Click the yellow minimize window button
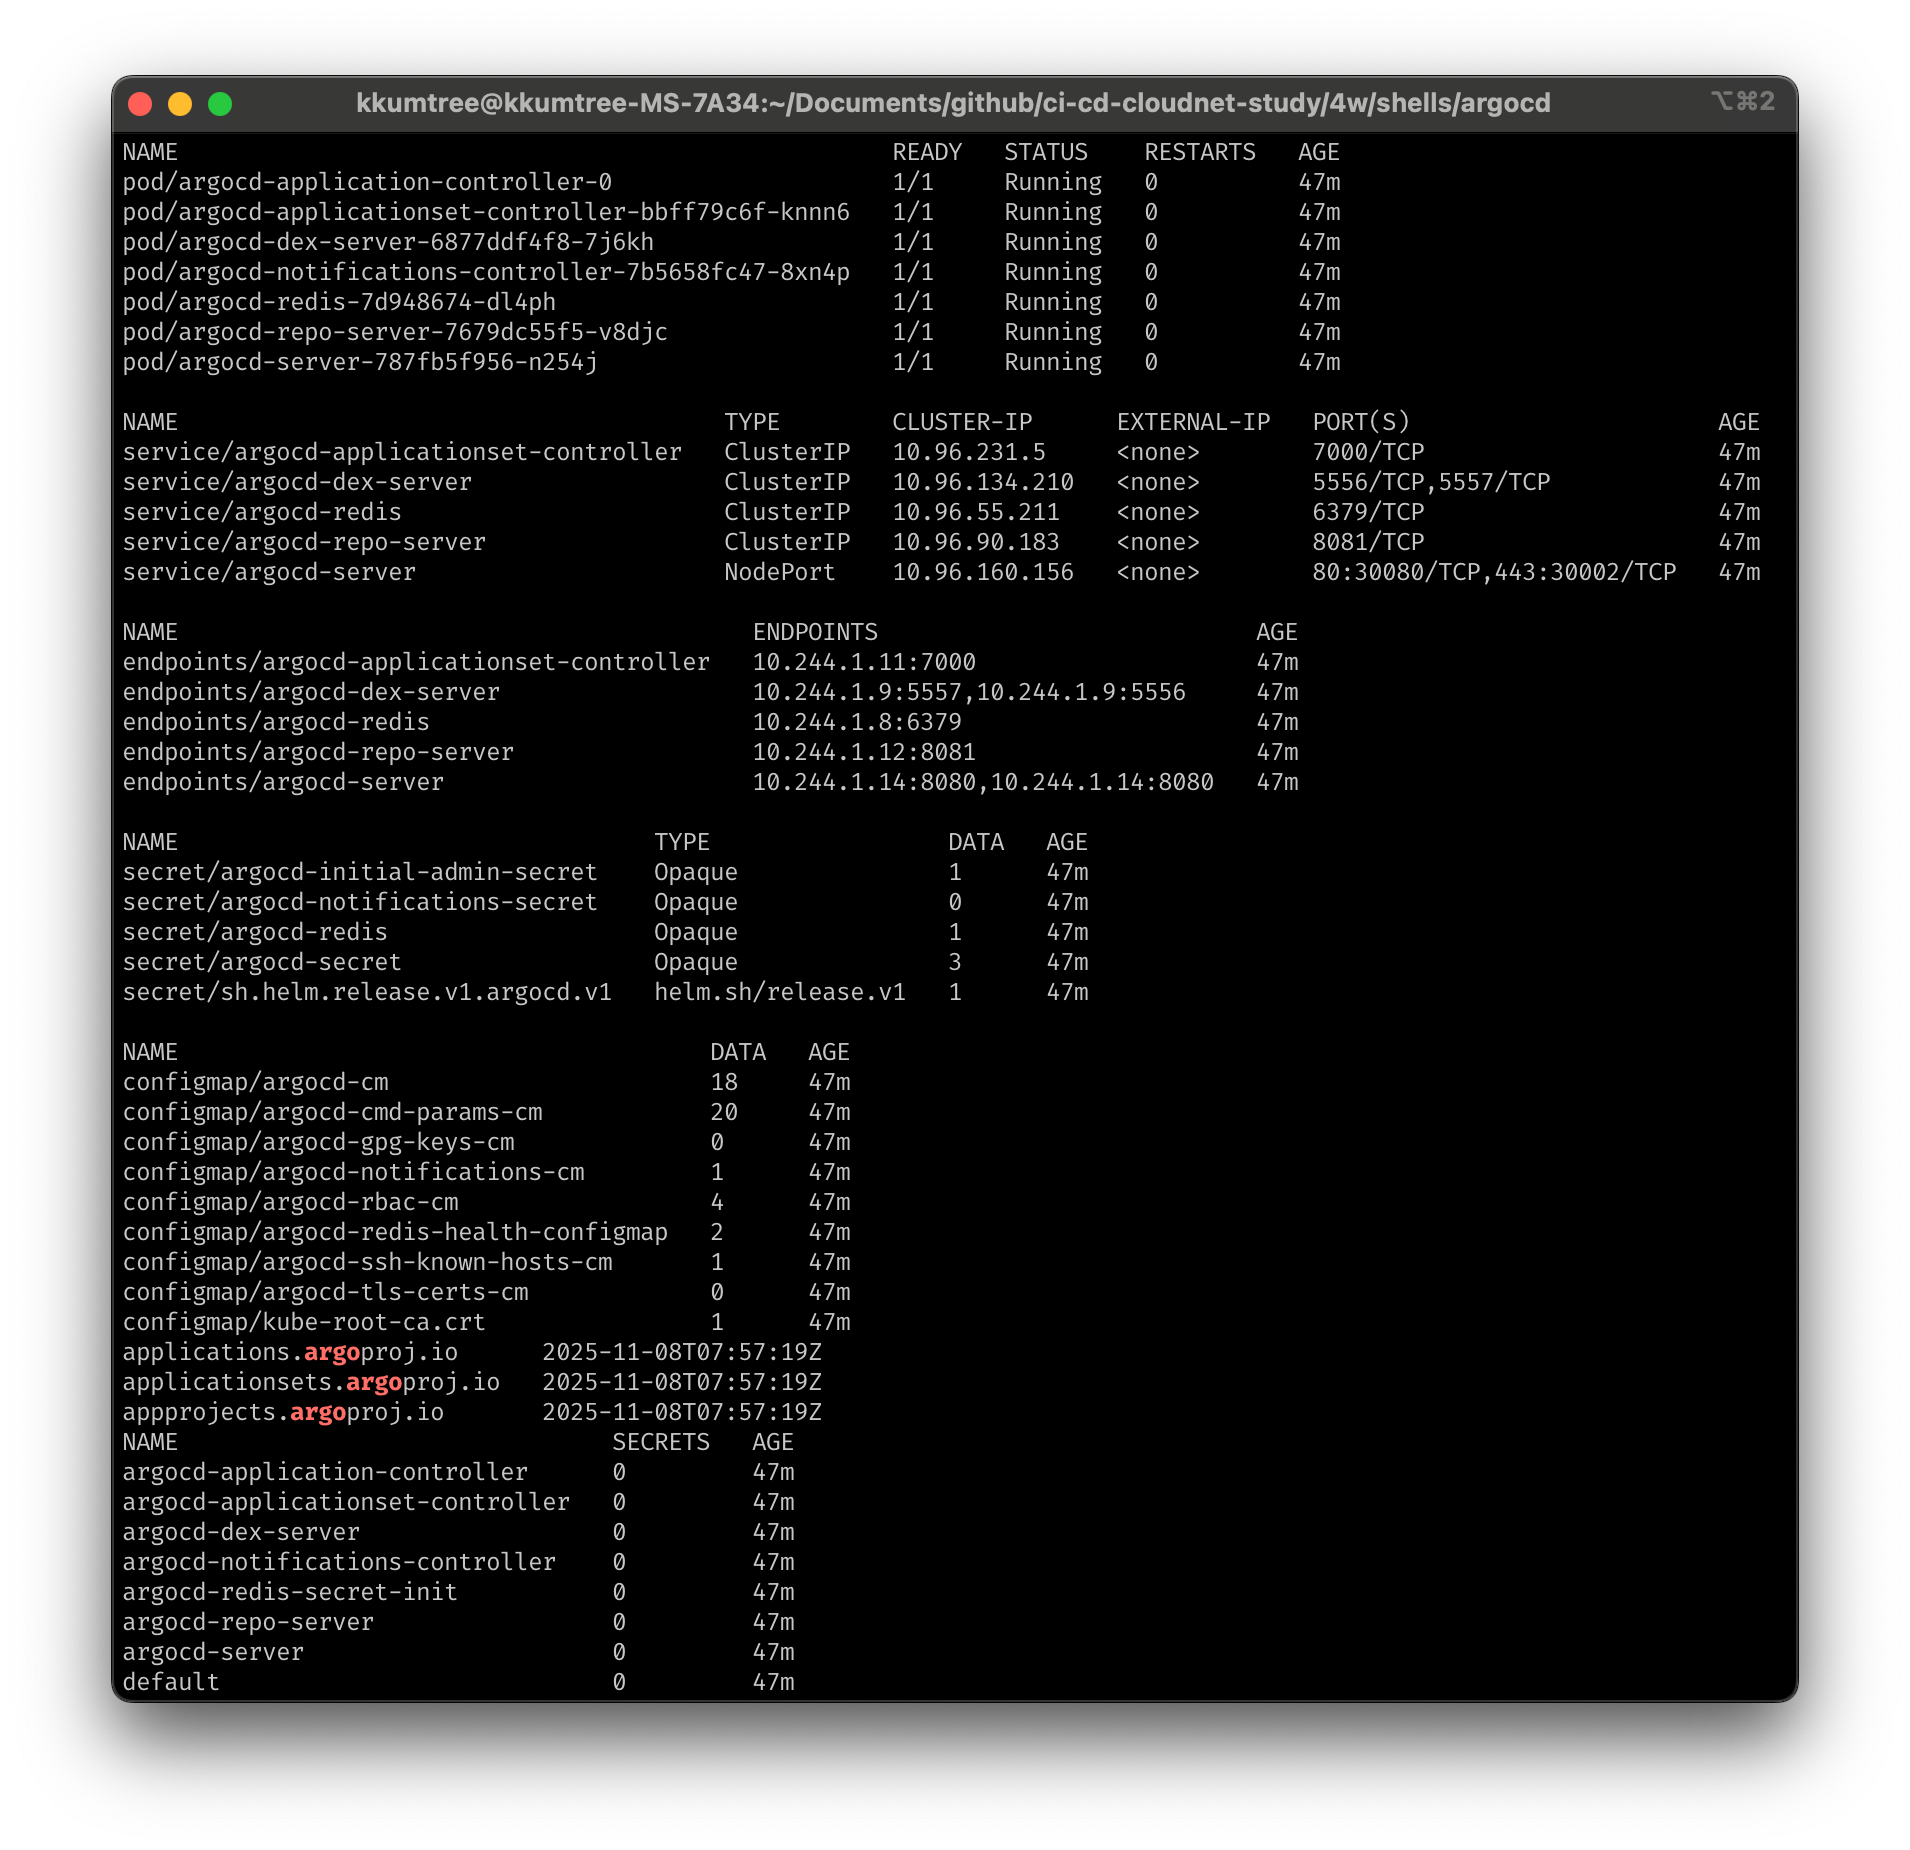This screenshot has height=1850, width=1910. tap(180, 104)
